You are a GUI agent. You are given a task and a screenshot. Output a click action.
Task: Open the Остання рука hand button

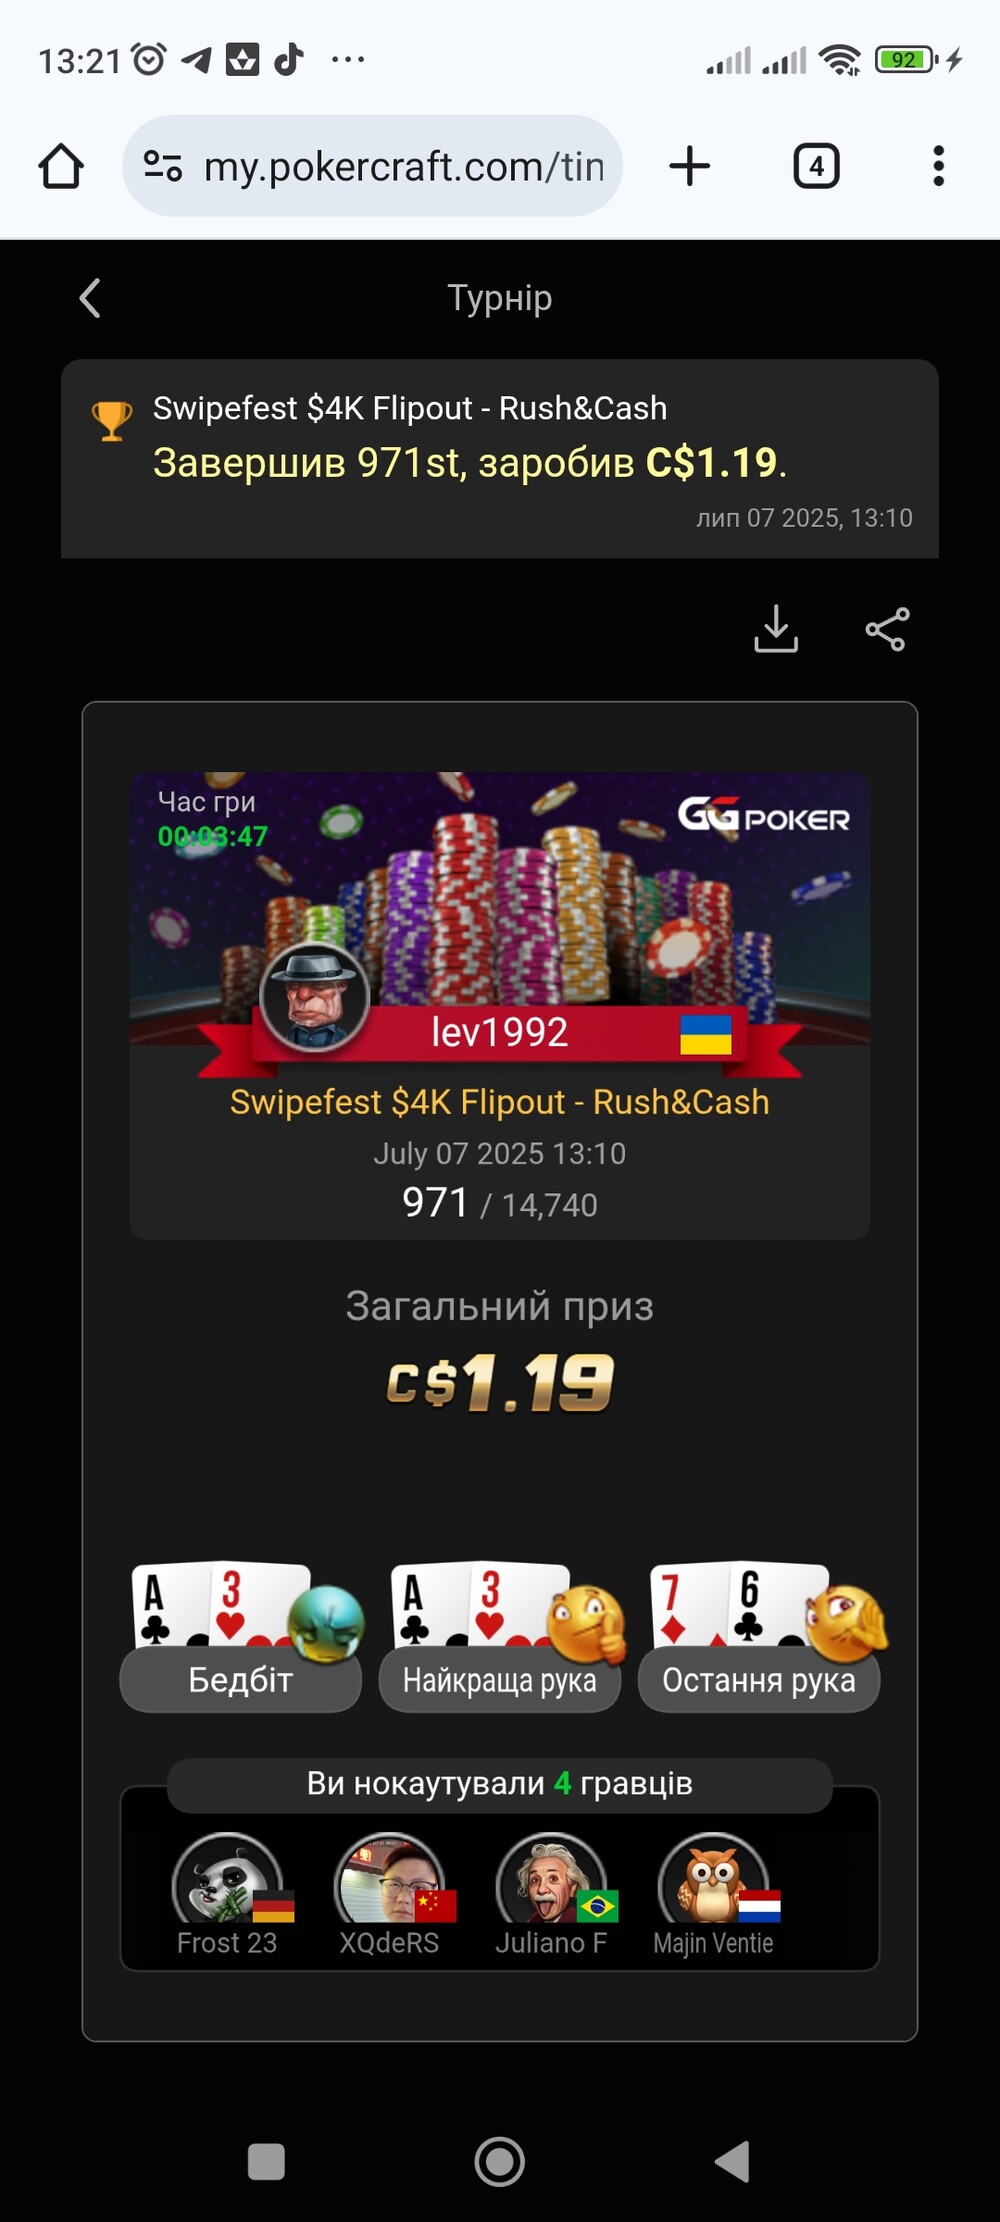(x=759, y=1679)
